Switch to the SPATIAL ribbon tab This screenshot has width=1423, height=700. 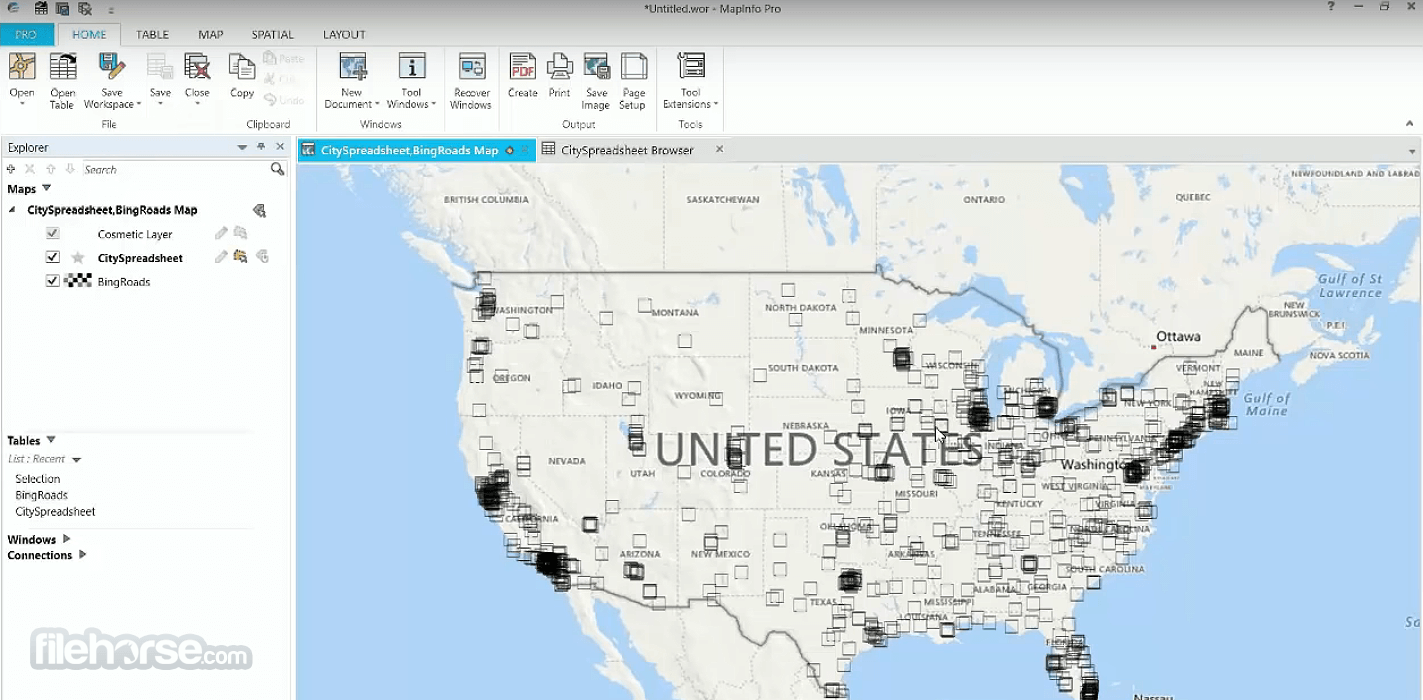click(273, 34)
